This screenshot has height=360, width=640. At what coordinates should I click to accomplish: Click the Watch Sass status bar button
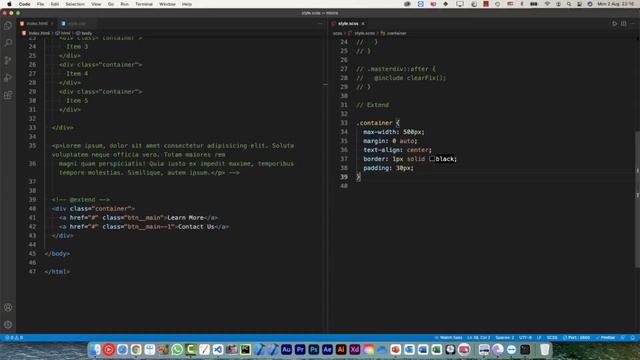click(449, 338)
